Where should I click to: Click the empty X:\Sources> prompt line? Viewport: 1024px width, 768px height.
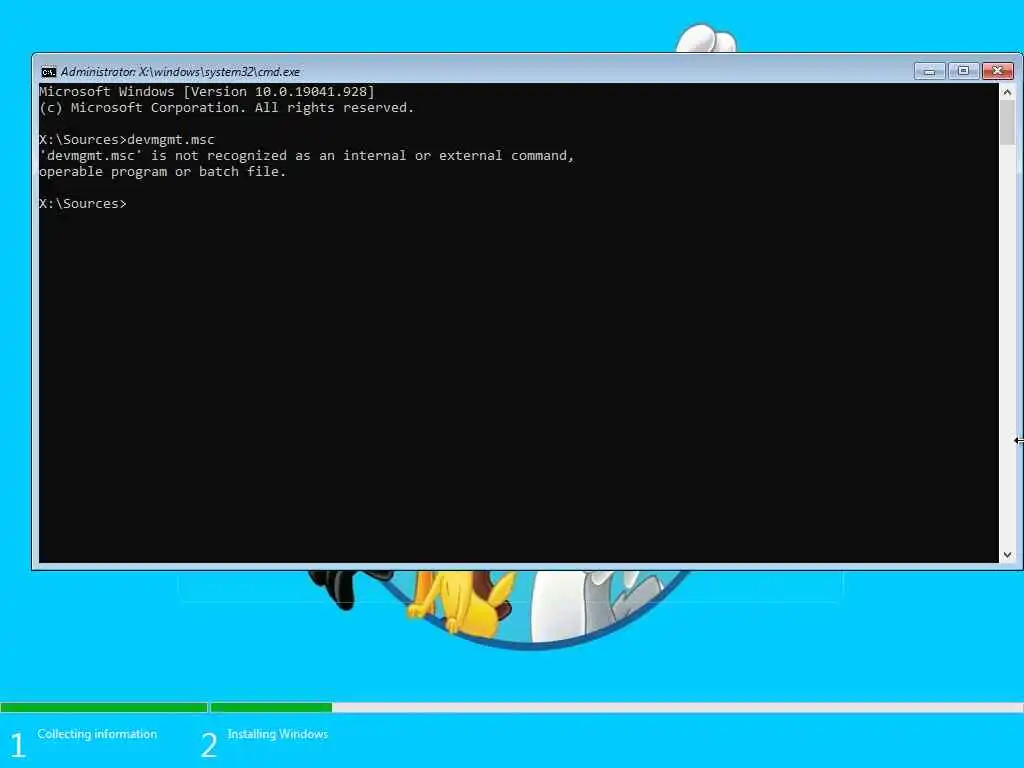pos(83,204)
